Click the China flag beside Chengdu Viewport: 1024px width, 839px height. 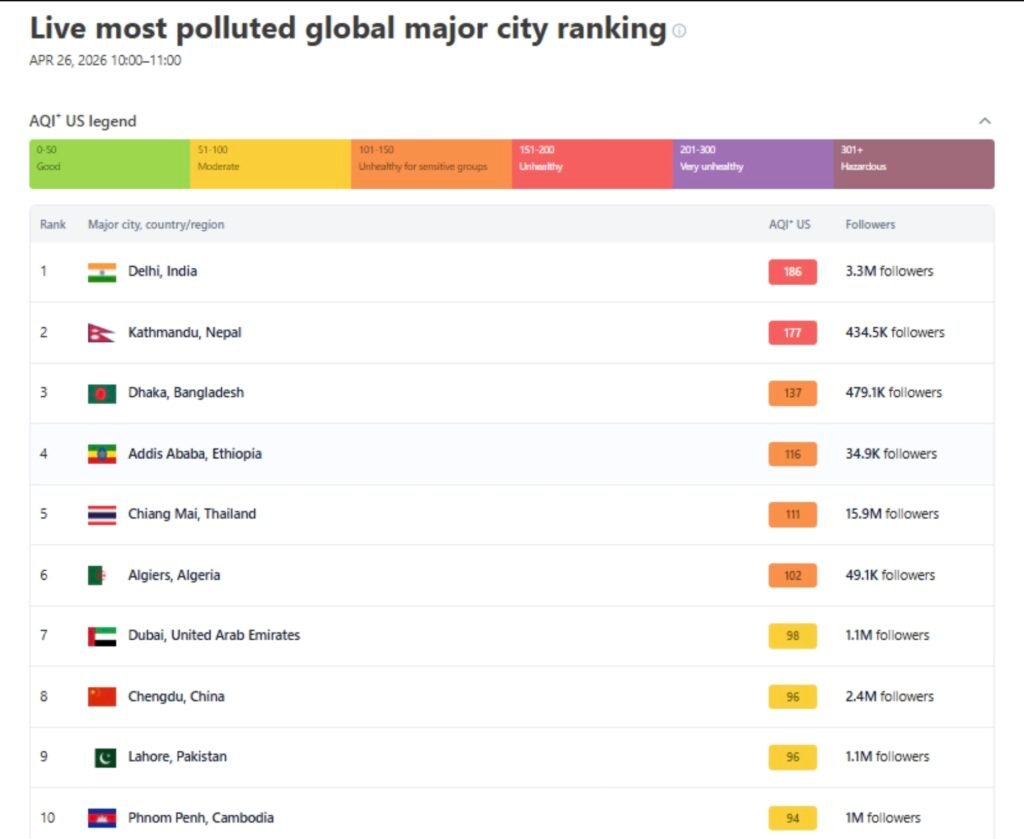(101, 696)
